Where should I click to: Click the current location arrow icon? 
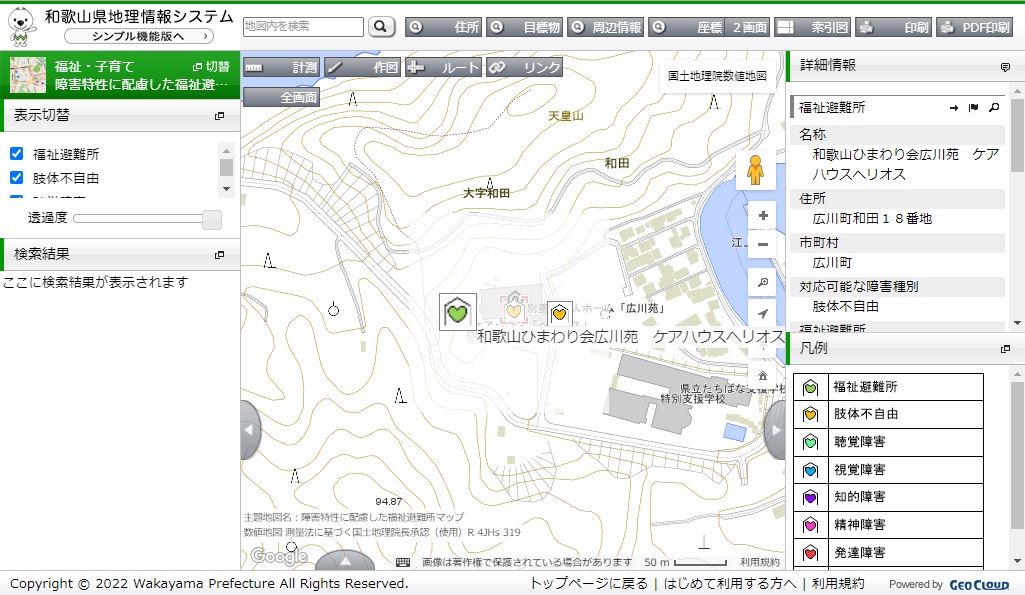pos(763,313)
